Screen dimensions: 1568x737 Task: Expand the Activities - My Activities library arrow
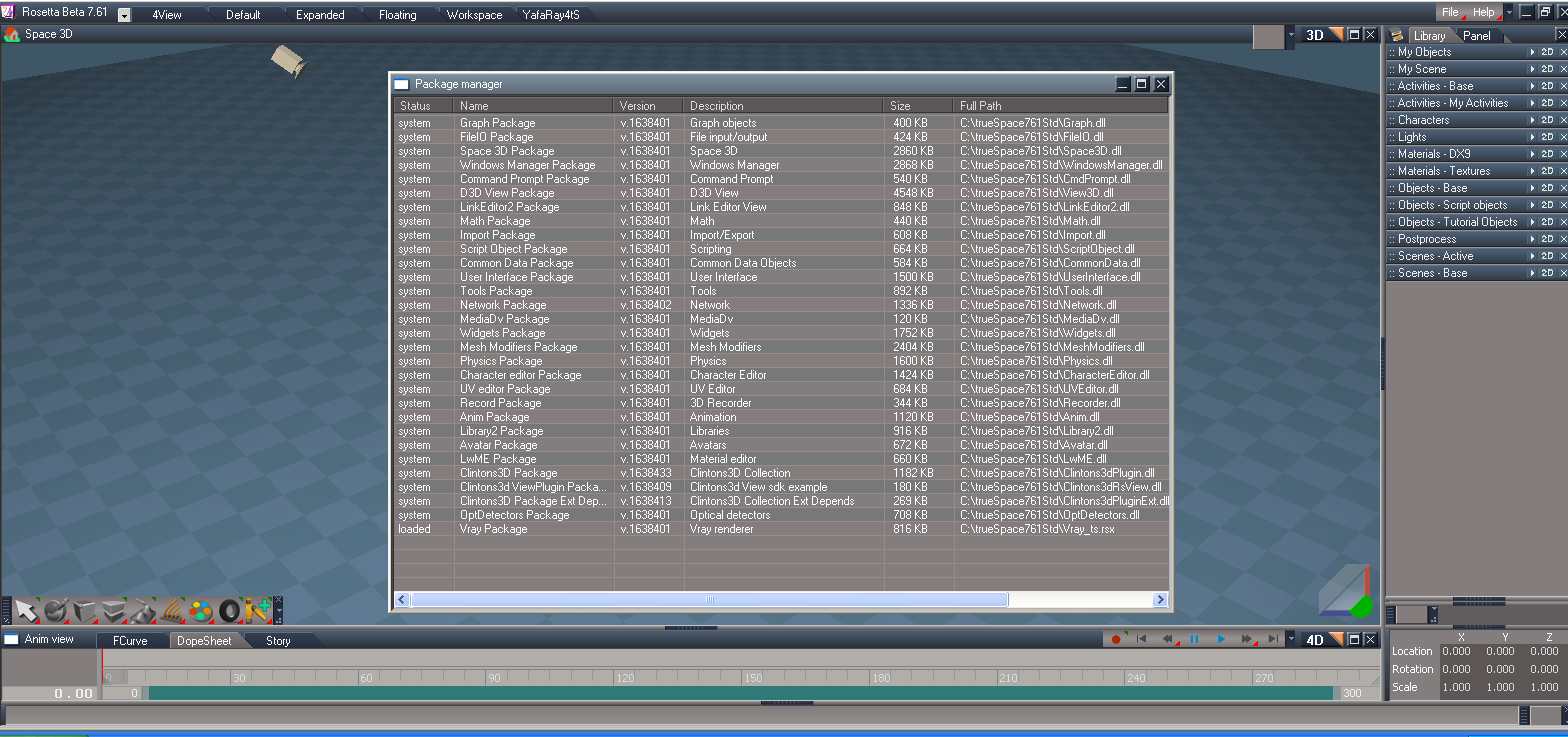tap(1532, 103)
